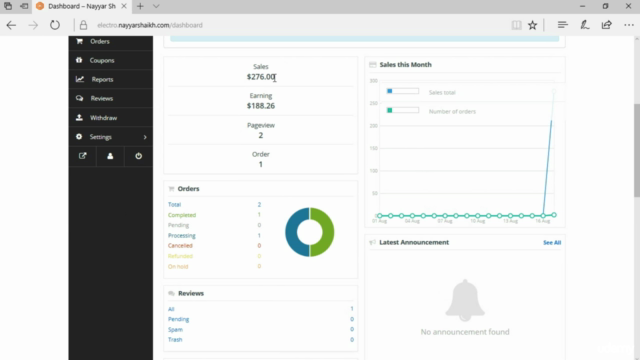Open the Reviews sidebar item
This screenshot has width=640, height=360.
click(111, 98)
